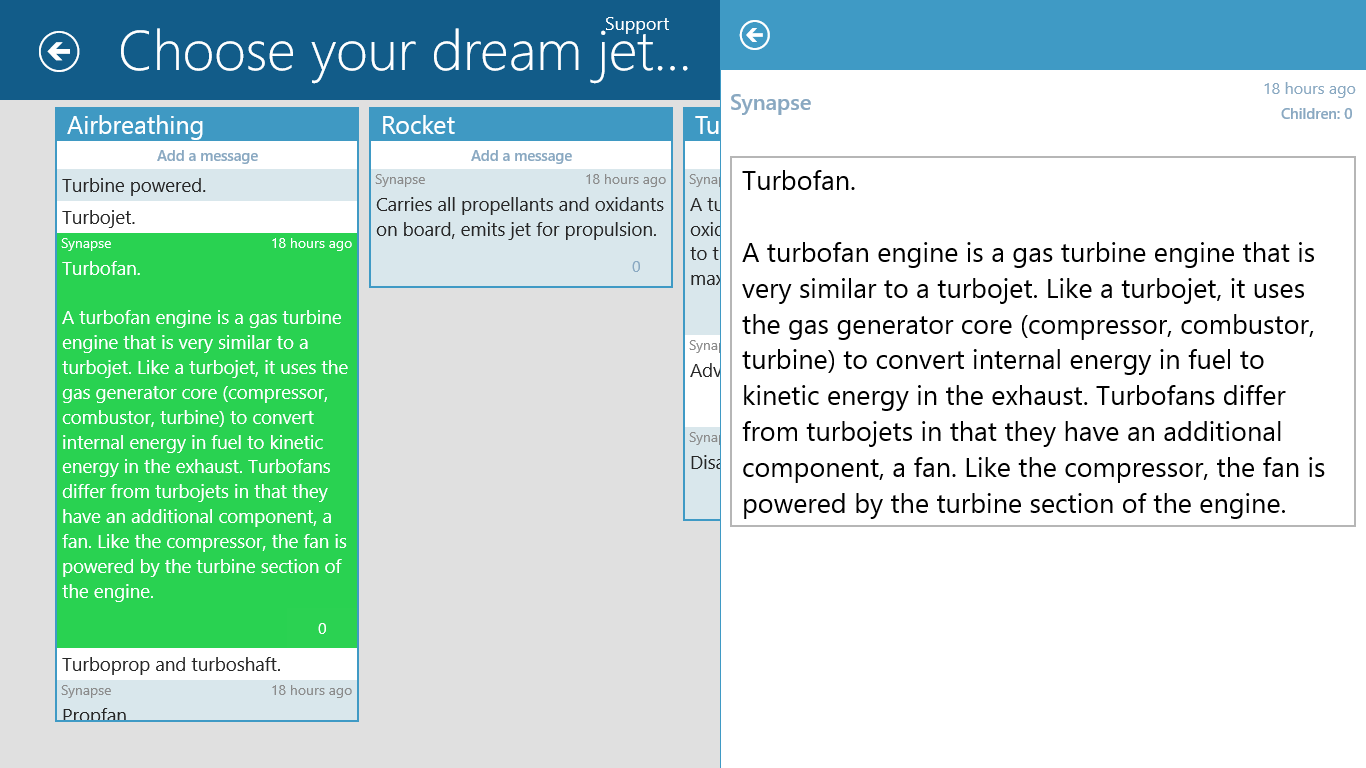Click into the Turbofan text box in the detail panel
Viewport: 1366px width, 768px height.
point(1042,342)
